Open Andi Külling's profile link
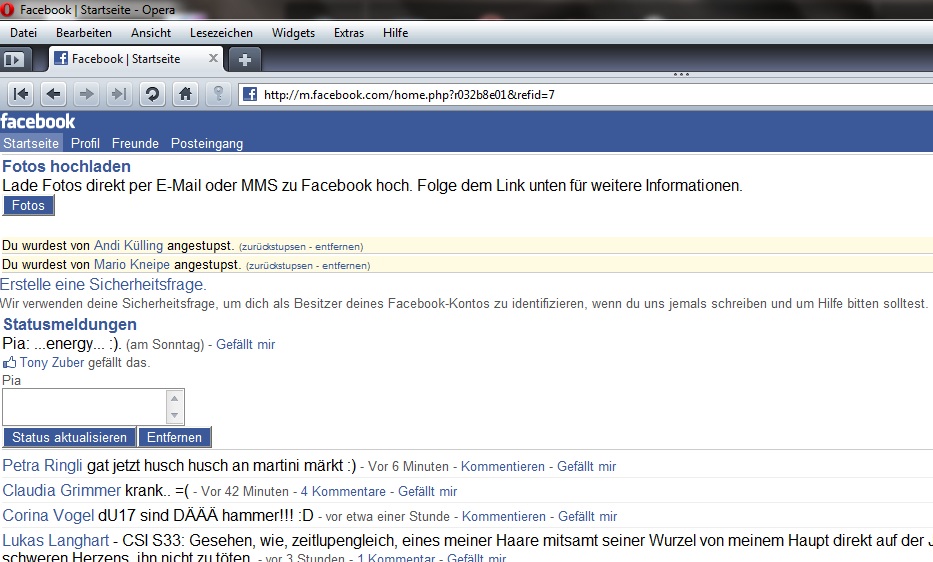 (129, 245)
